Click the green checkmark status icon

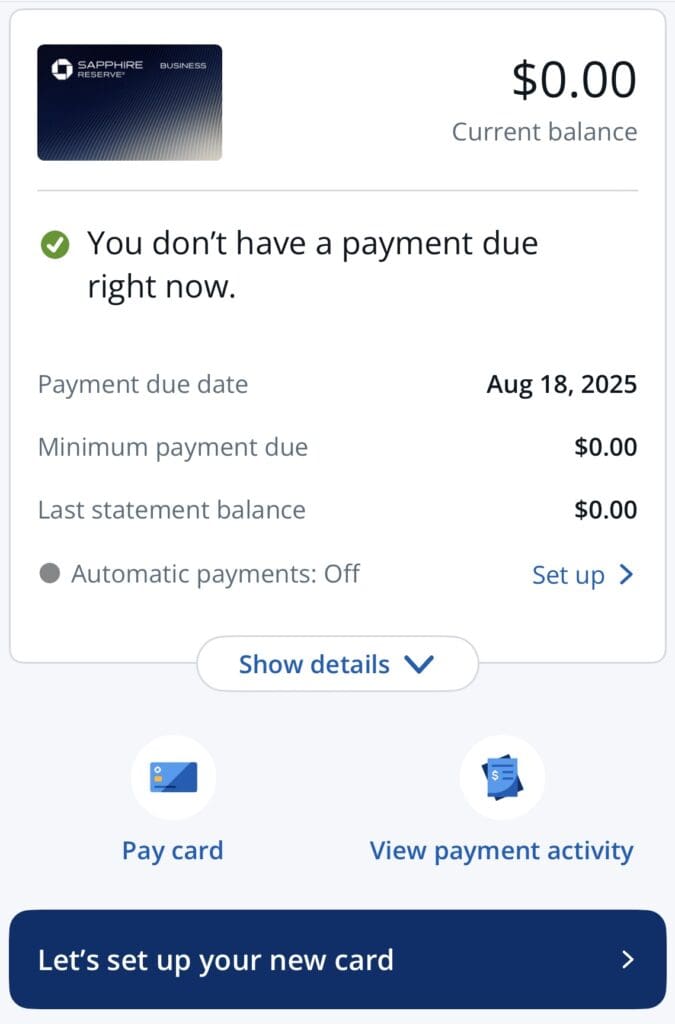(x=55, y=244)
